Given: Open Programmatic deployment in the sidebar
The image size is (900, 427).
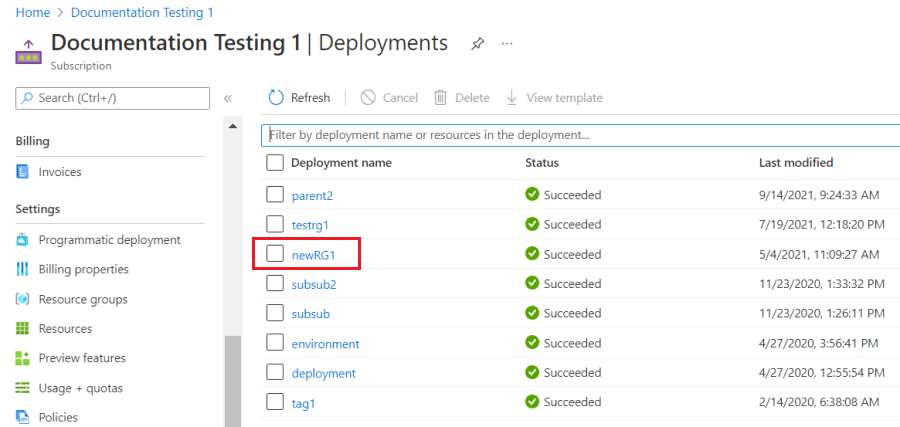Looking at the screenshot, I should coord(110,239).
